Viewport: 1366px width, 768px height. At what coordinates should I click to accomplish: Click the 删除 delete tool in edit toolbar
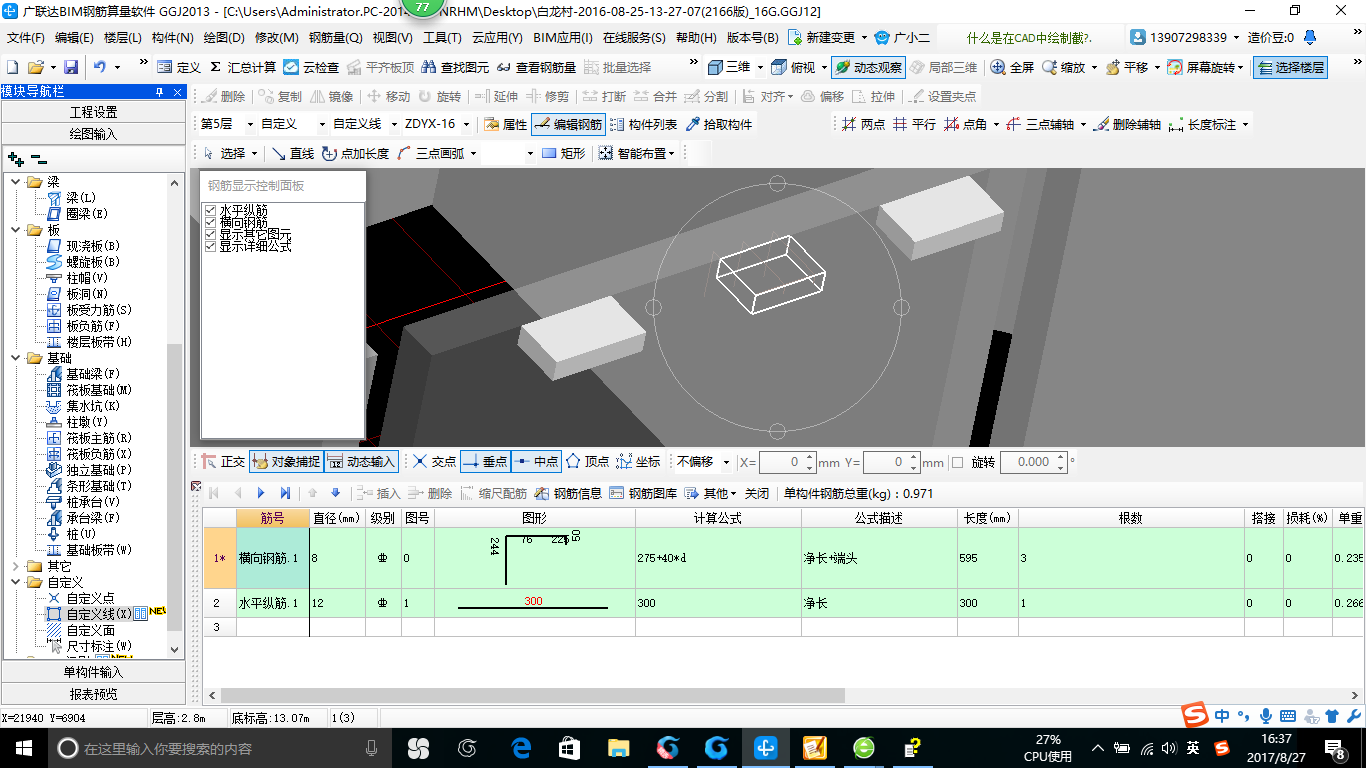point(223,96)
